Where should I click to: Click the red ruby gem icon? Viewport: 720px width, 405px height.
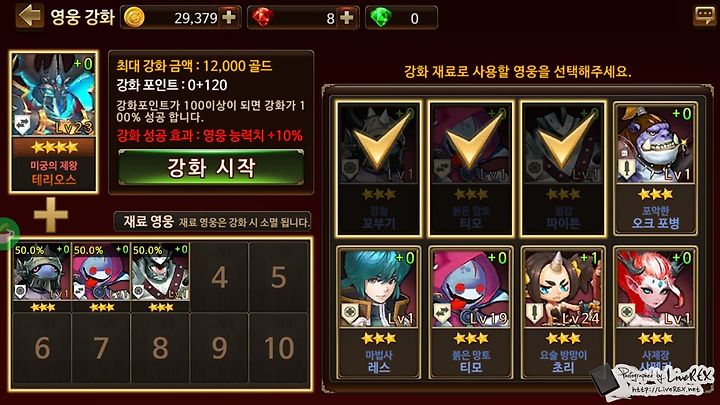click(263, 17)
